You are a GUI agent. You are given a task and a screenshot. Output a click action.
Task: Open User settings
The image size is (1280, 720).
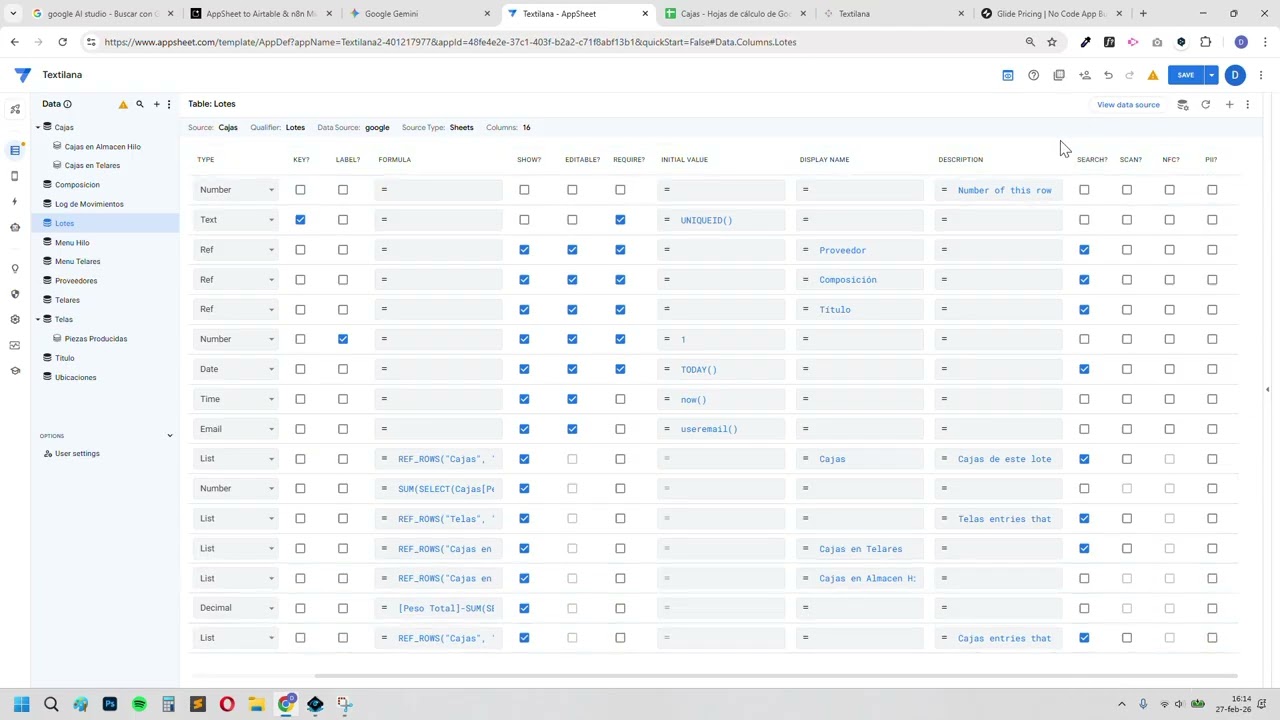pyautogui.click(x=77, y=454)
